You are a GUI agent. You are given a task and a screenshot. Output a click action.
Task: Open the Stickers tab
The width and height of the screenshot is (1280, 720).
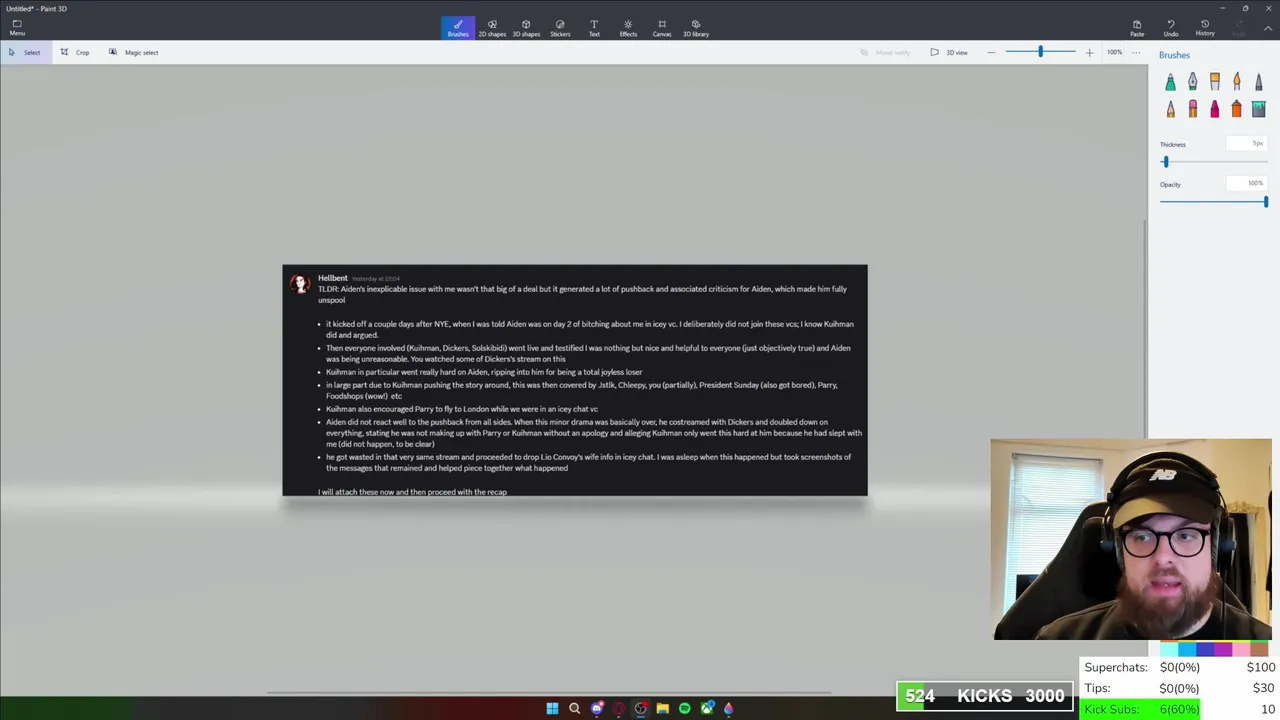pyautogui.click(x=560, y=28)
